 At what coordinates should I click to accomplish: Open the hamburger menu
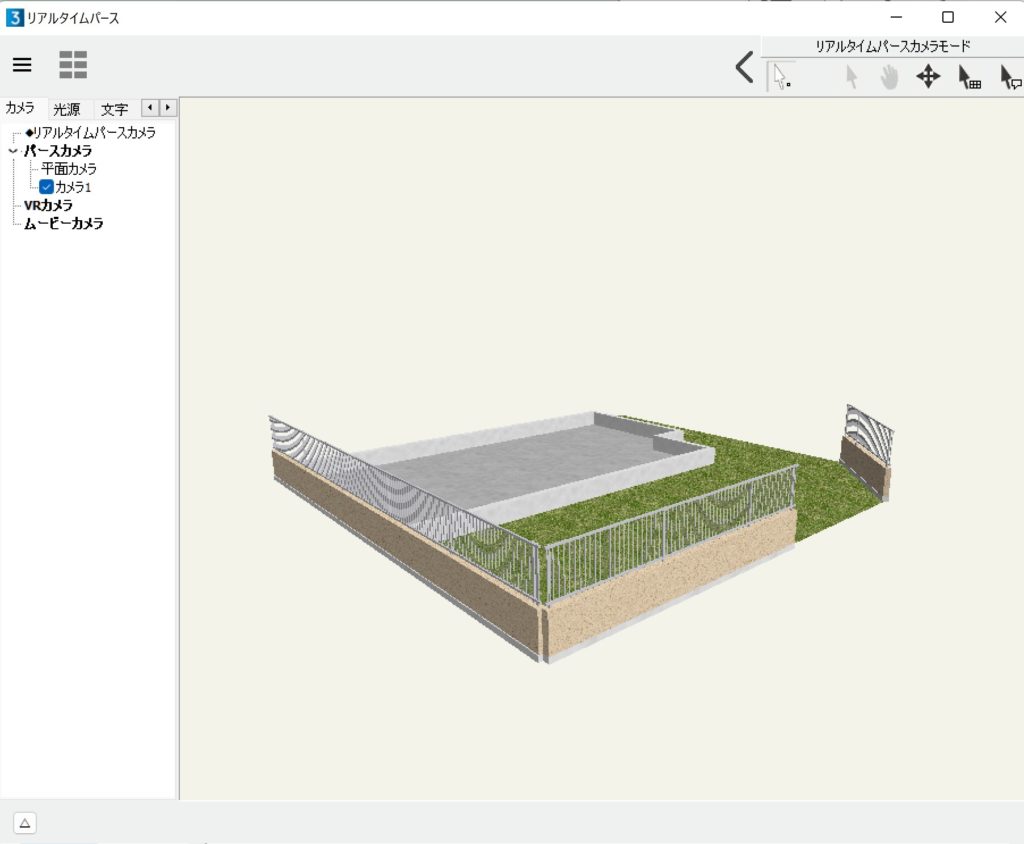click(22, 65)
